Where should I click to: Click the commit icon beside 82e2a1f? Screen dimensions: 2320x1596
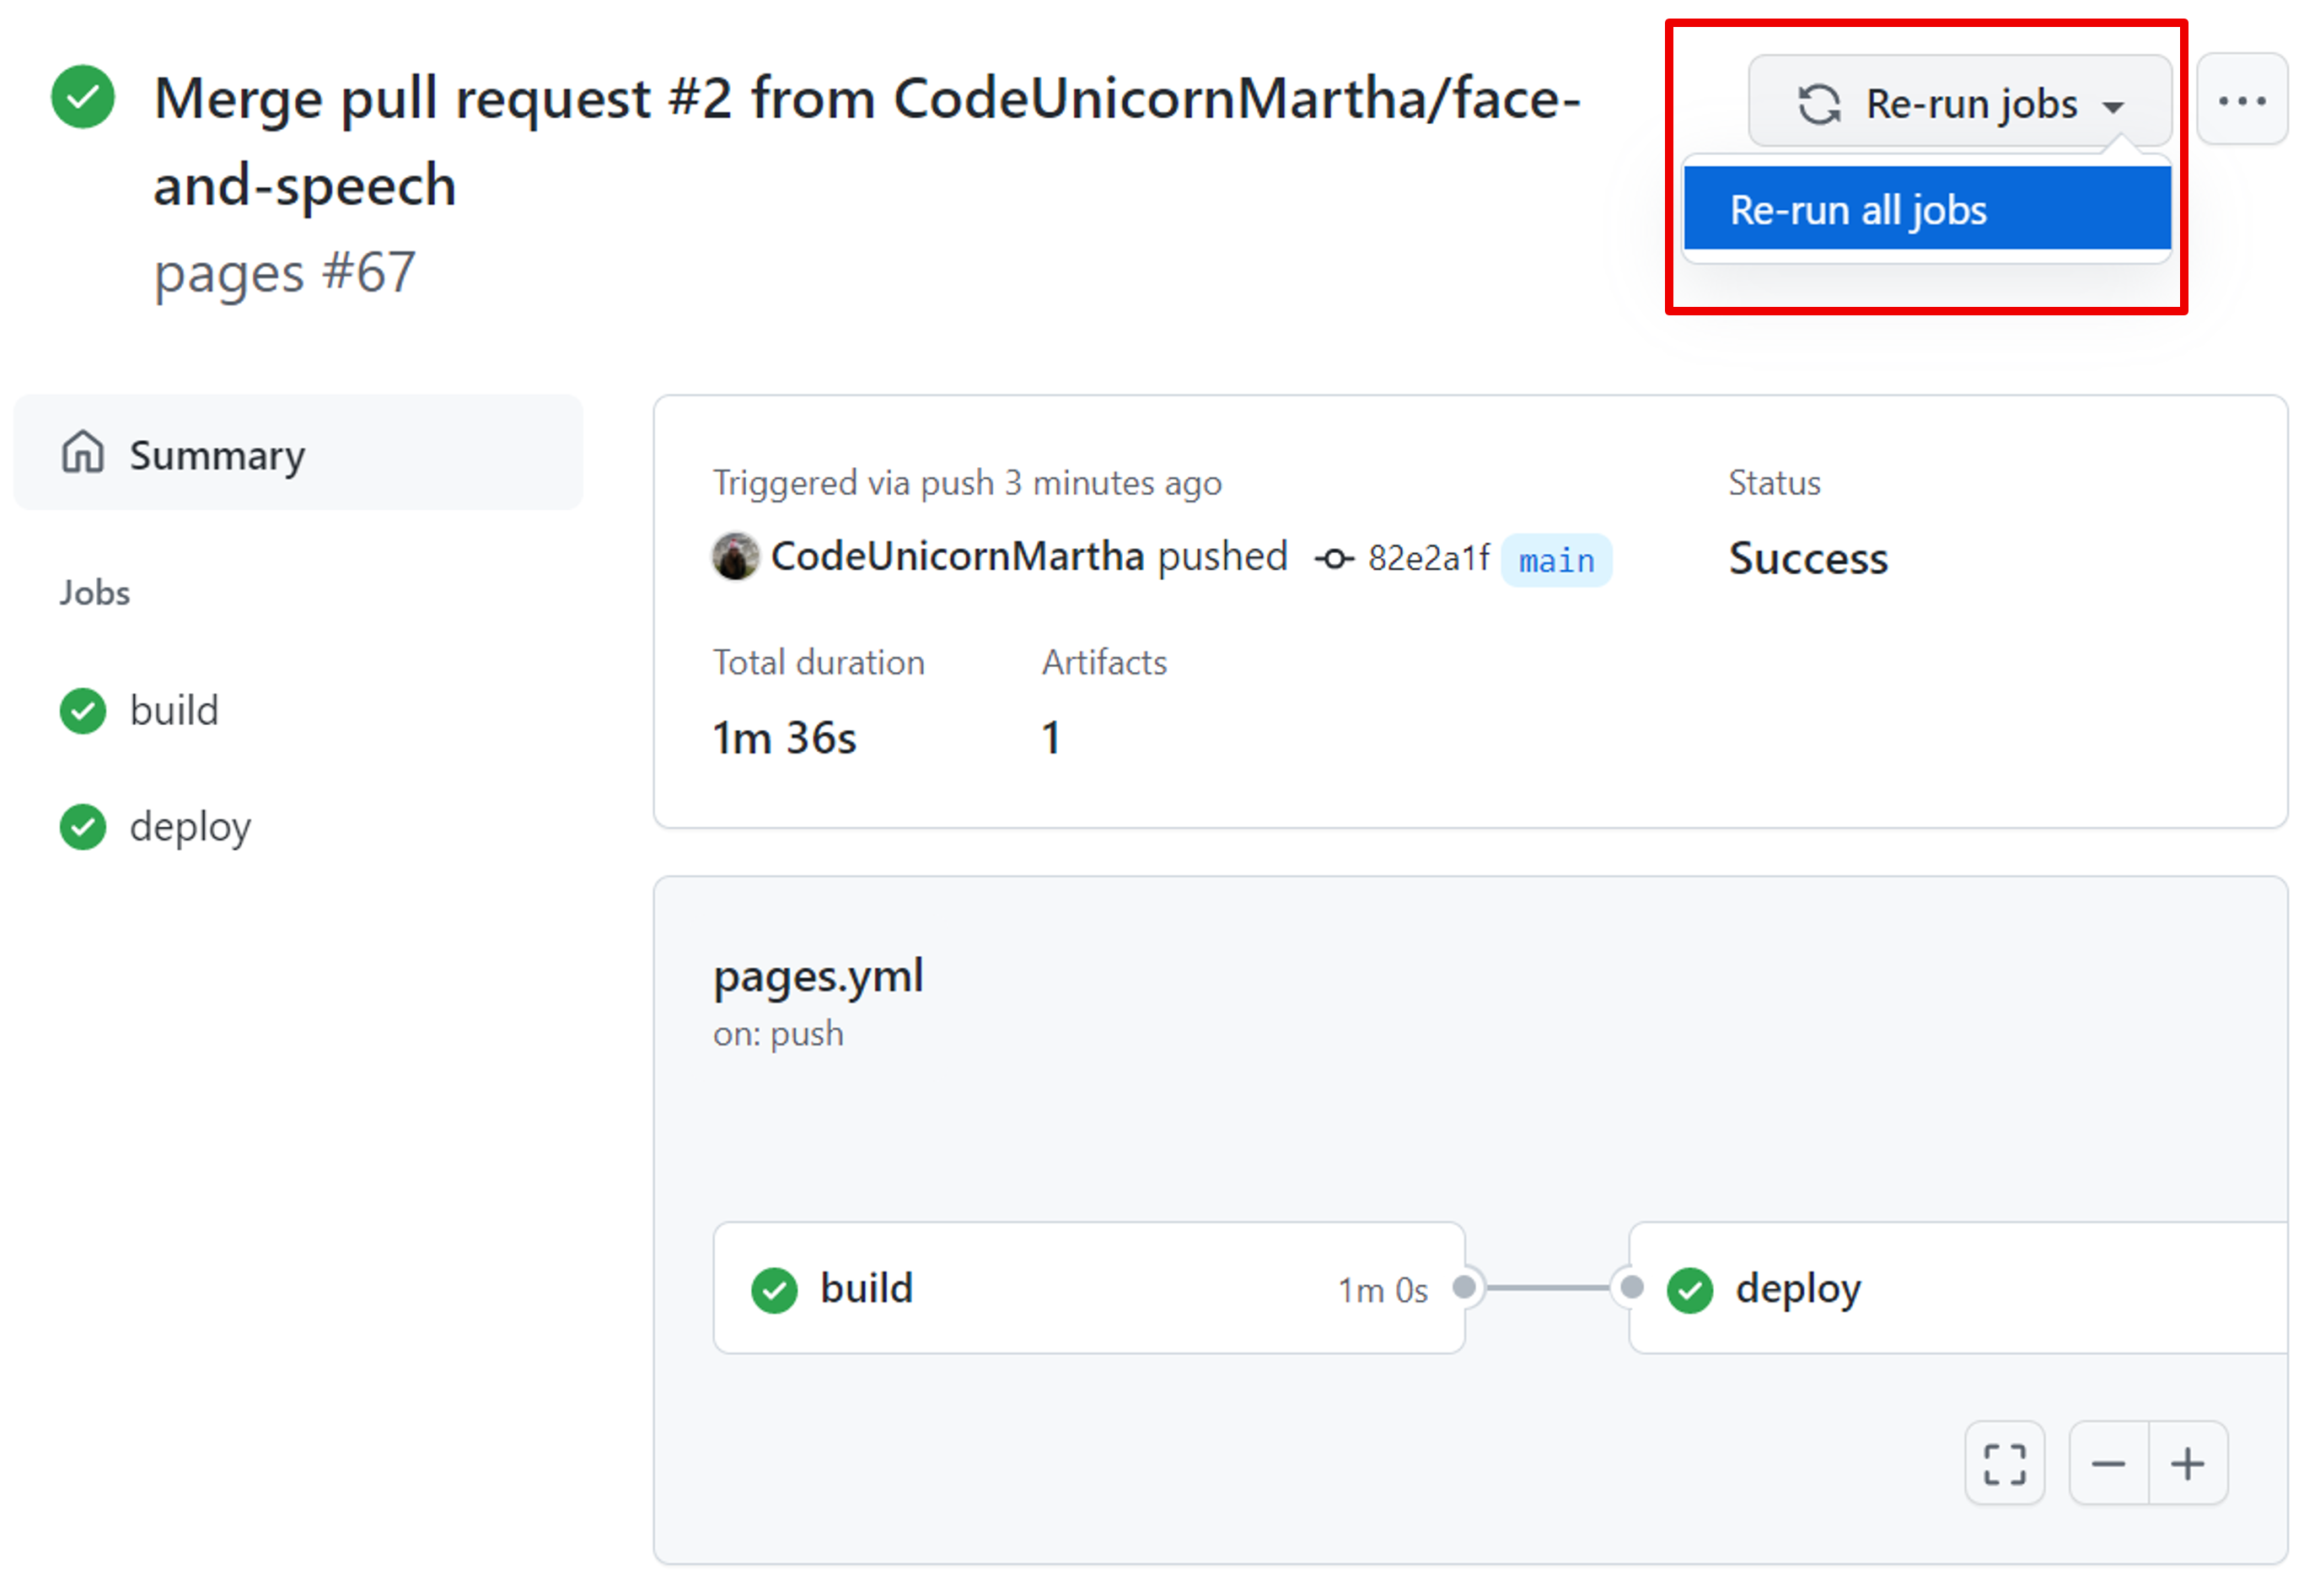[x=1334, y=560]
